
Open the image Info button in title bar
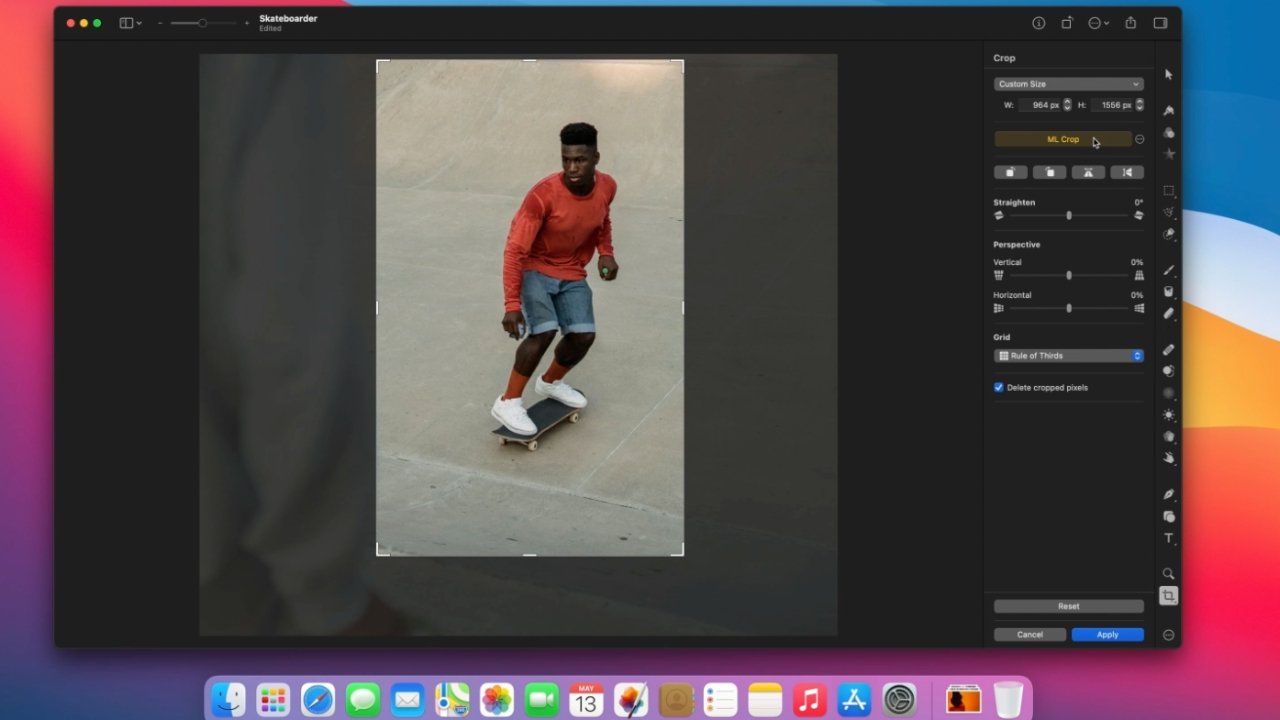1038,23
